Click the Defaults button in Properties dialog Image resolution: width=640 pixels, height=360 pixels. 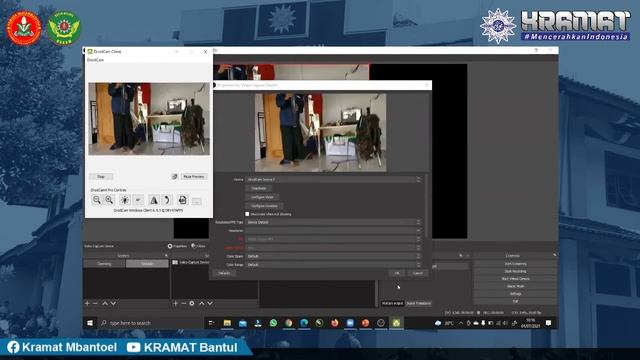pos(224,273)
